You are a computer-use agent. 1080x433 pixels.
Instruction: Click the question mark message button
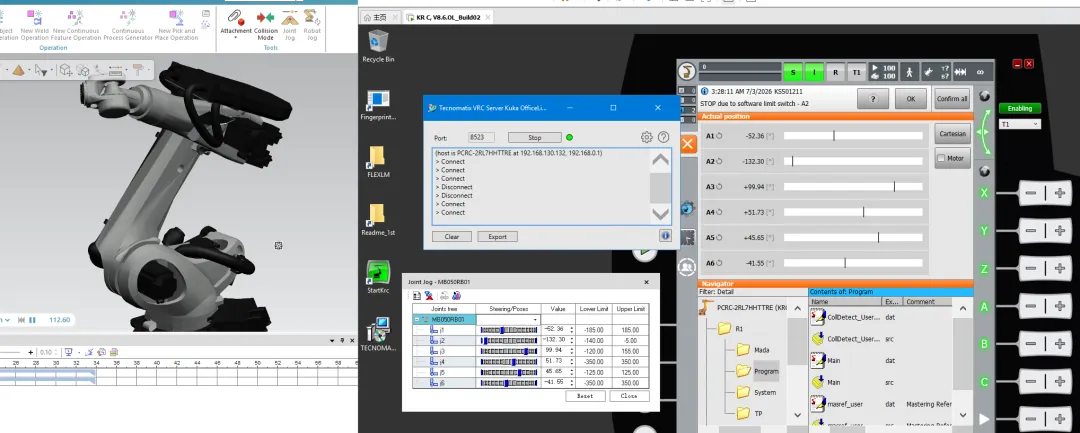[873, 98]
